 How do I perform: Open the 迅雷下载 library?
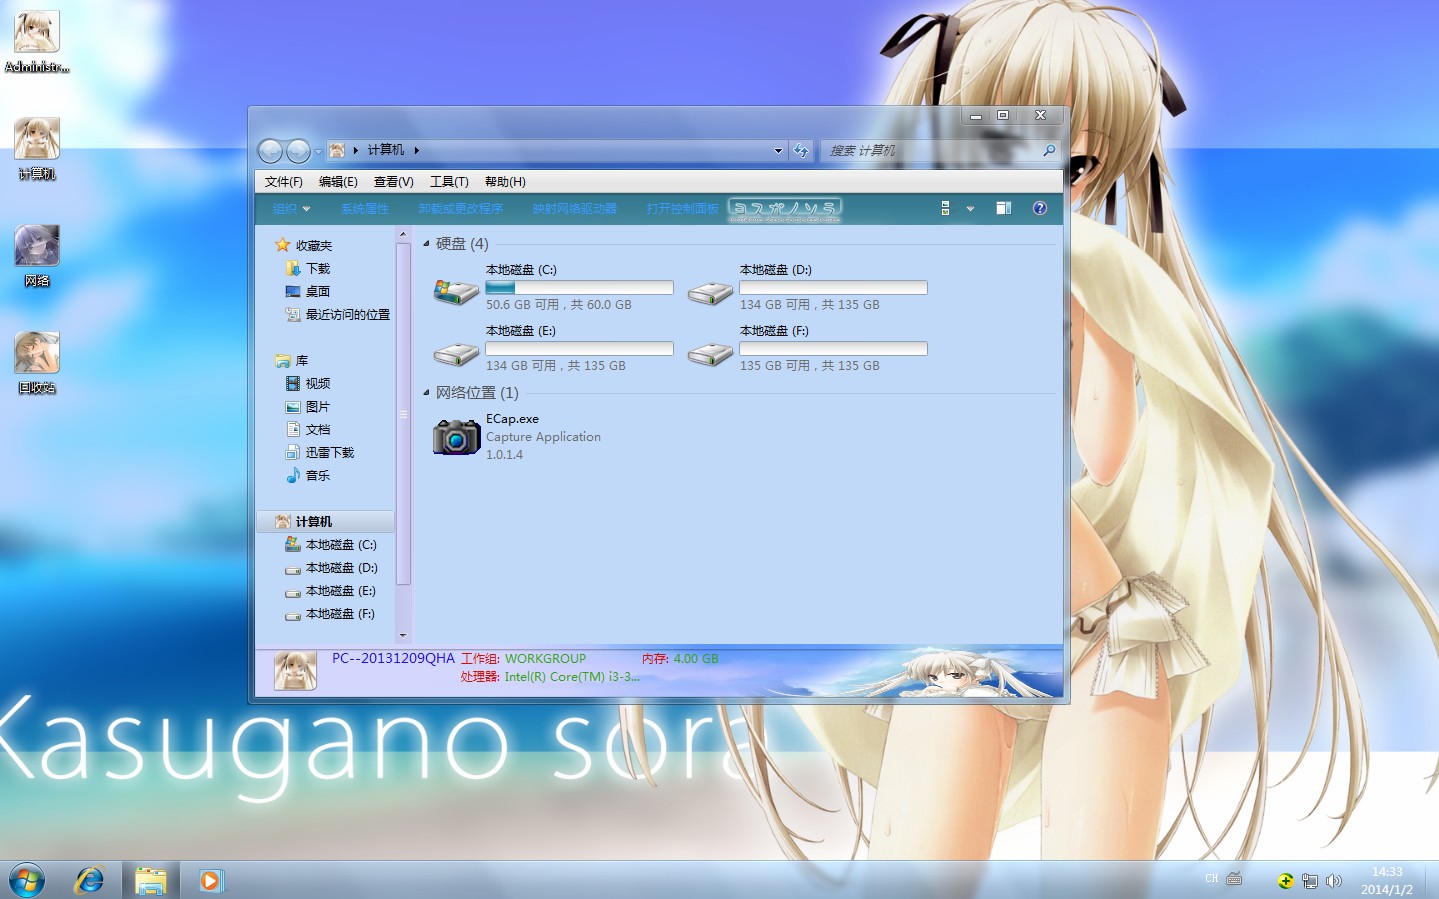coord(329,453)
